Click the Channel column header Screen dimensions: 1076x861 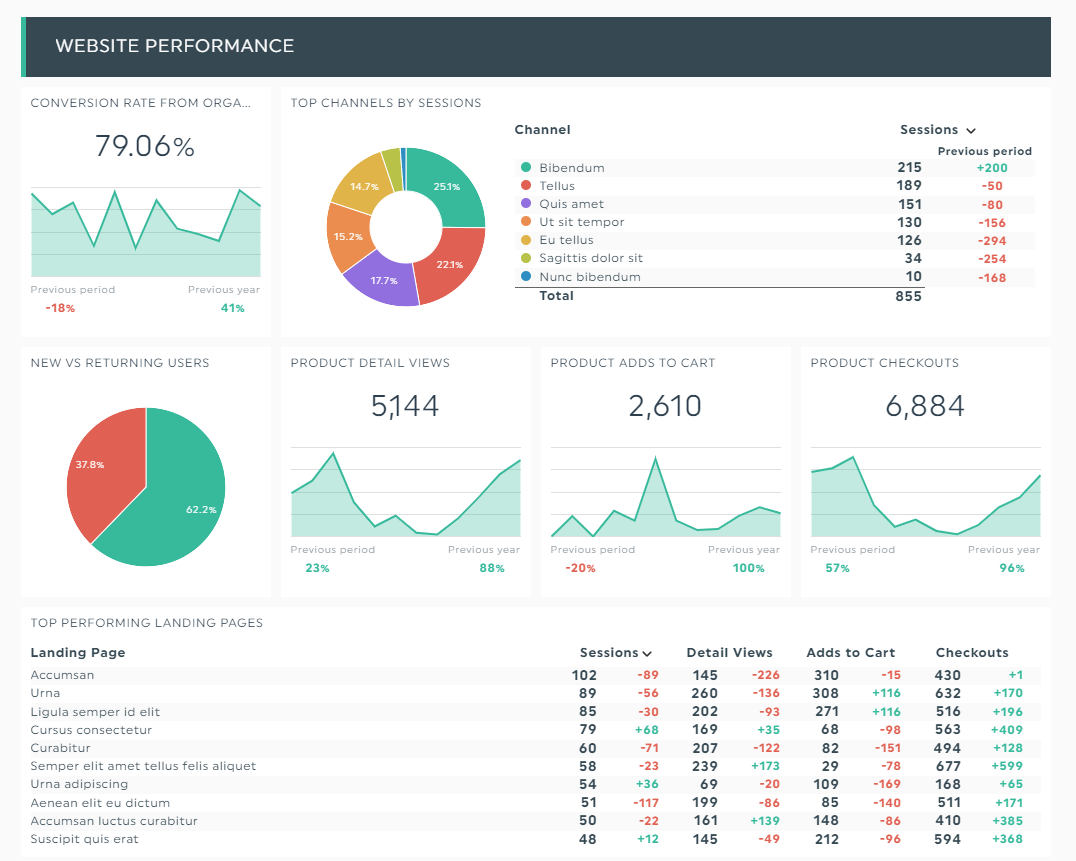(x=542, y=130)
